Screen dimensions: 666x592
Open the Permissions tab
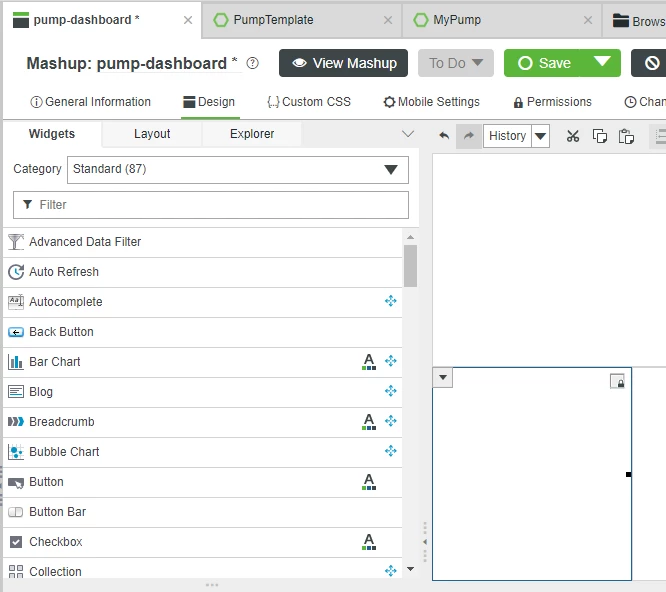coord(552,102)
